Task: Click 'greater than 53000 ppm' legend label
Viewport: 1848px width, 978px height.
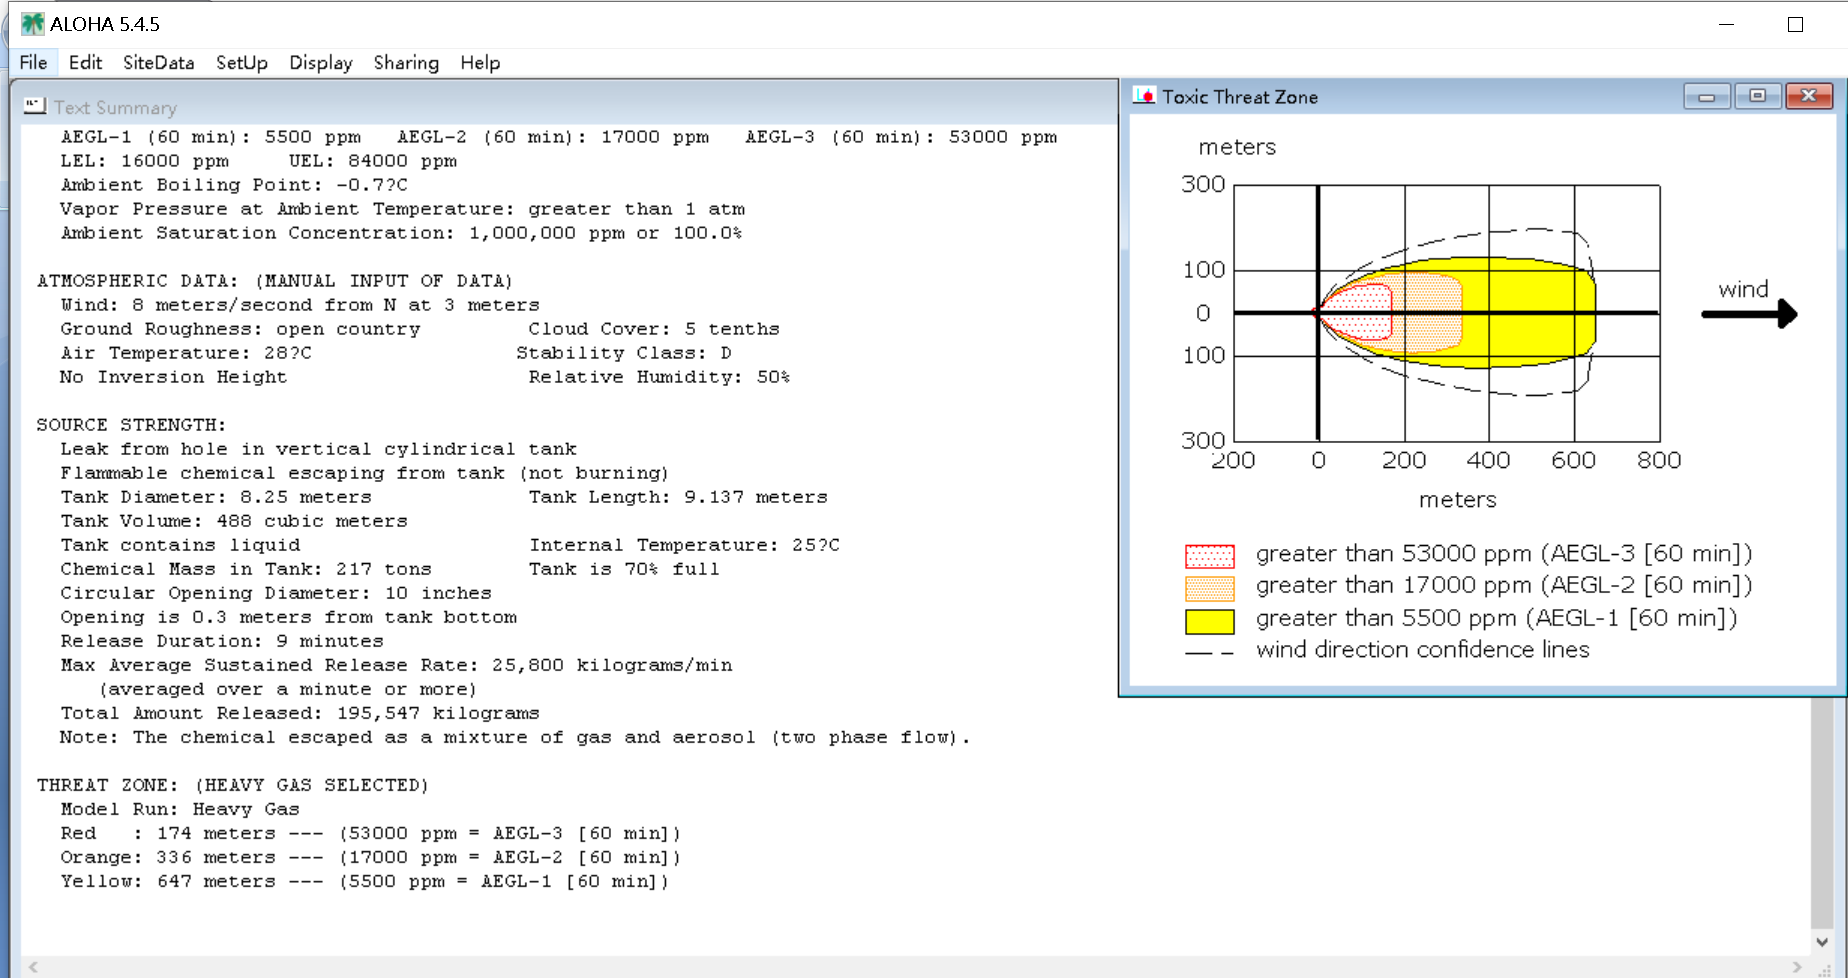Action: click(1504, 554)
